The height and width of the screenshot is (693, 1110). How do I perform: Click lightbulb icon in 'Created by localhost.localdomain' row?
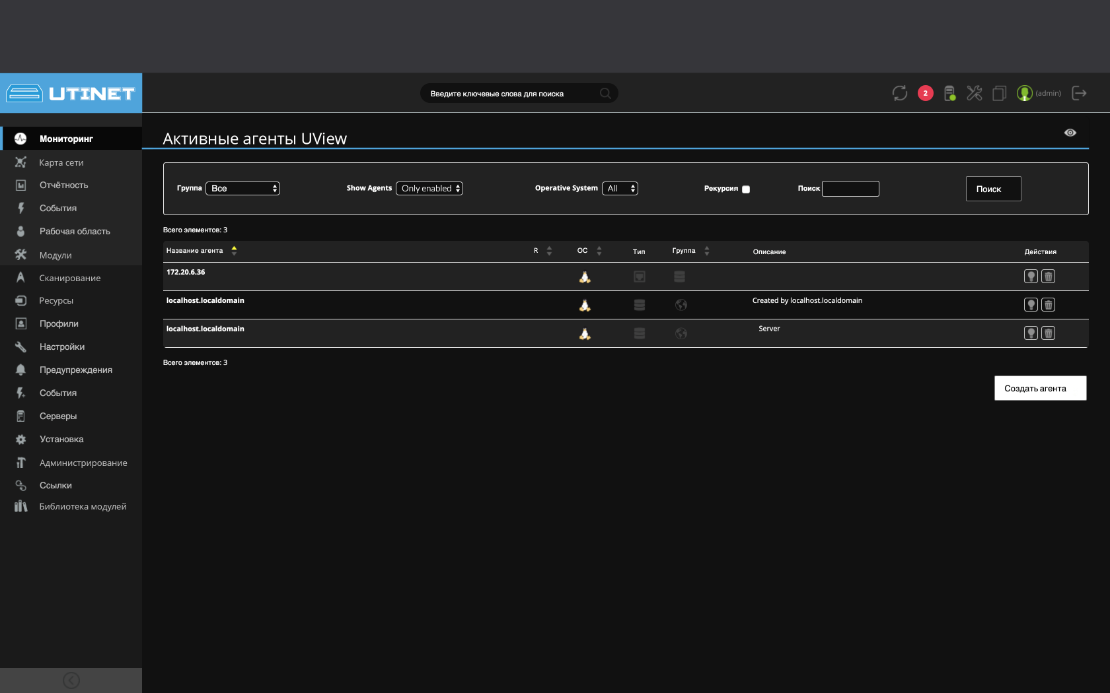(x=1031, y=304)
